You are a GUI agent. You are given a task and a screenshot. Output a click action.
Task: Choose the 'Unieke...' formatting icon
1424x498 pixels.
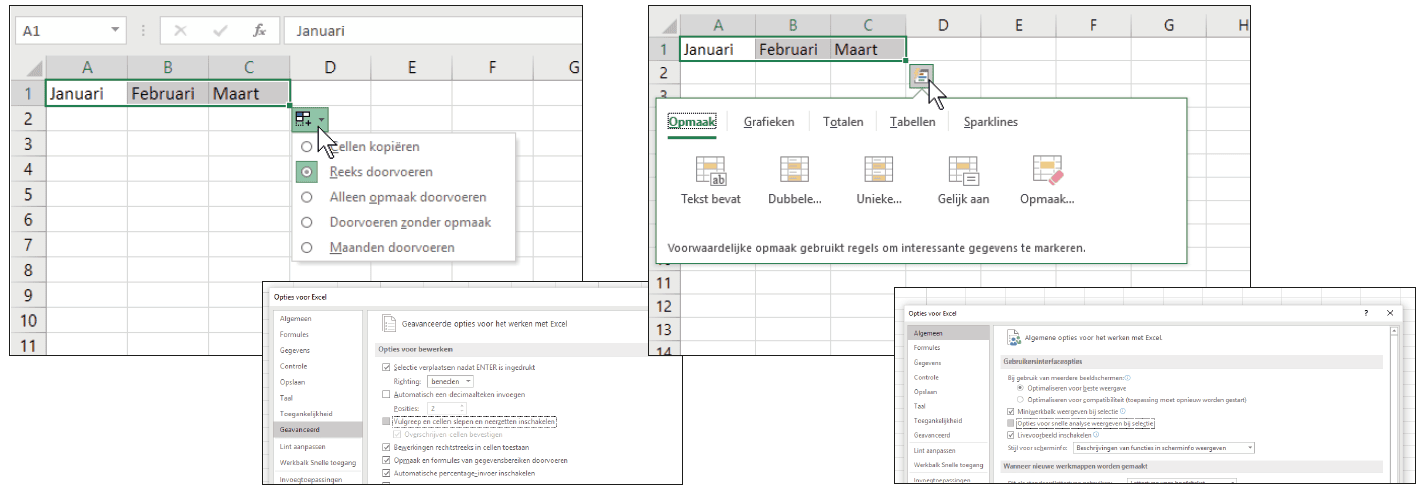[879, 171]
